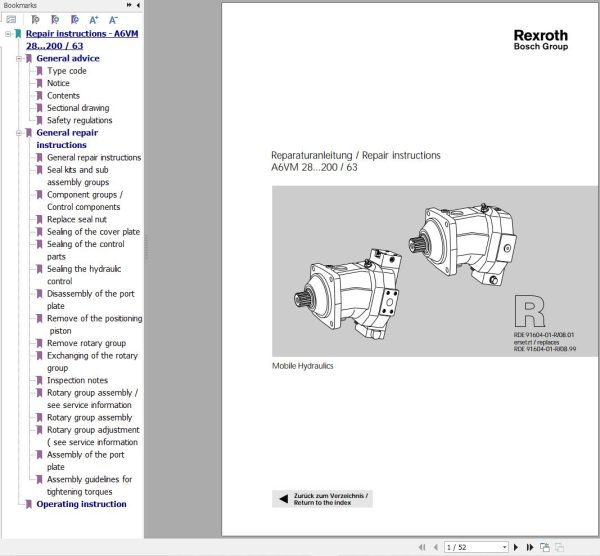Open Assembly of the port plate
The width and height of the screenshot is (600, 556).
point(86,461)
